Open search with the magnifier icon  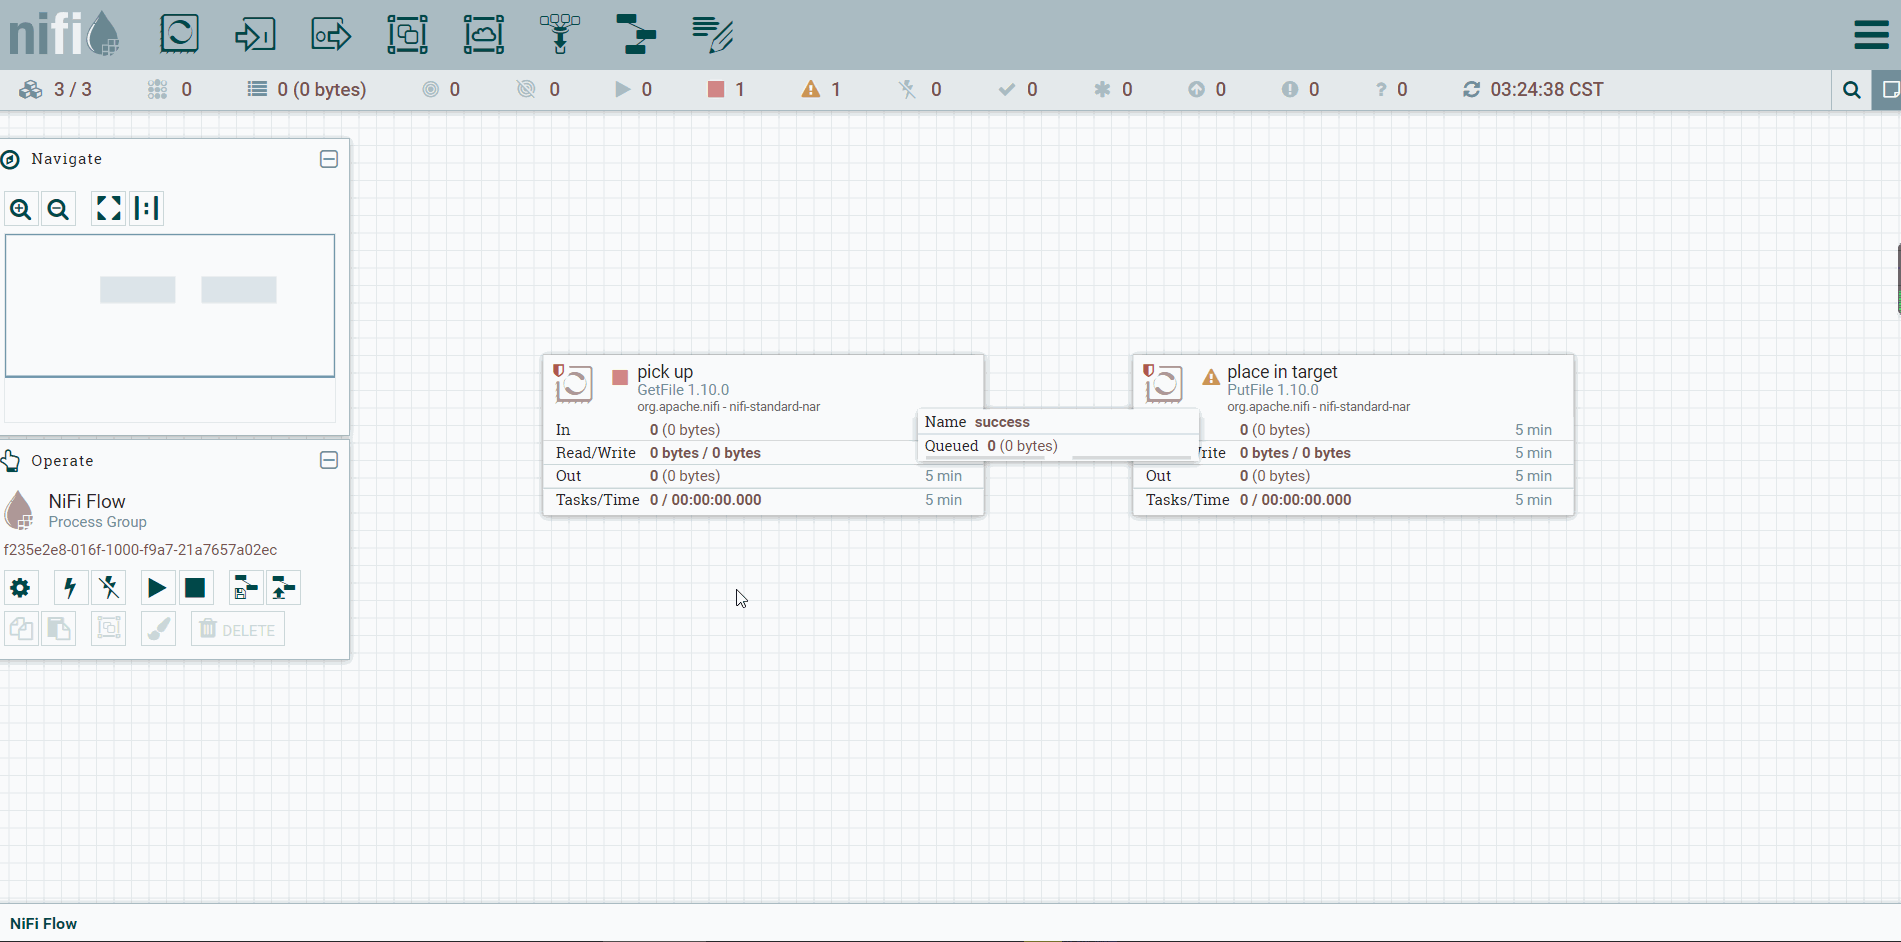click(x=1852, y=90)
